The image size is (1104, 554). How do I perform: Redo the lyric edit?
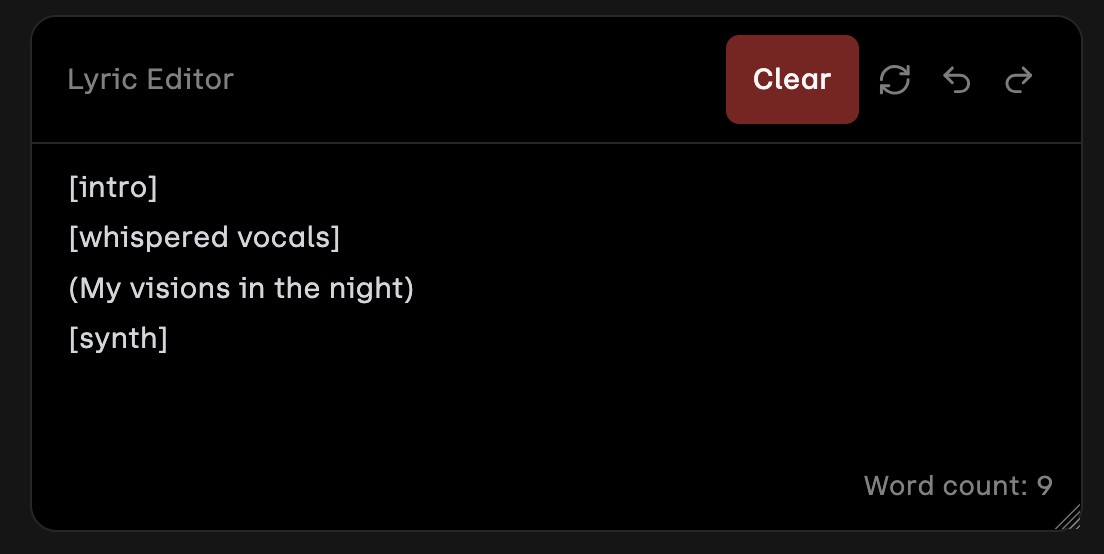tap(1018, 80)
